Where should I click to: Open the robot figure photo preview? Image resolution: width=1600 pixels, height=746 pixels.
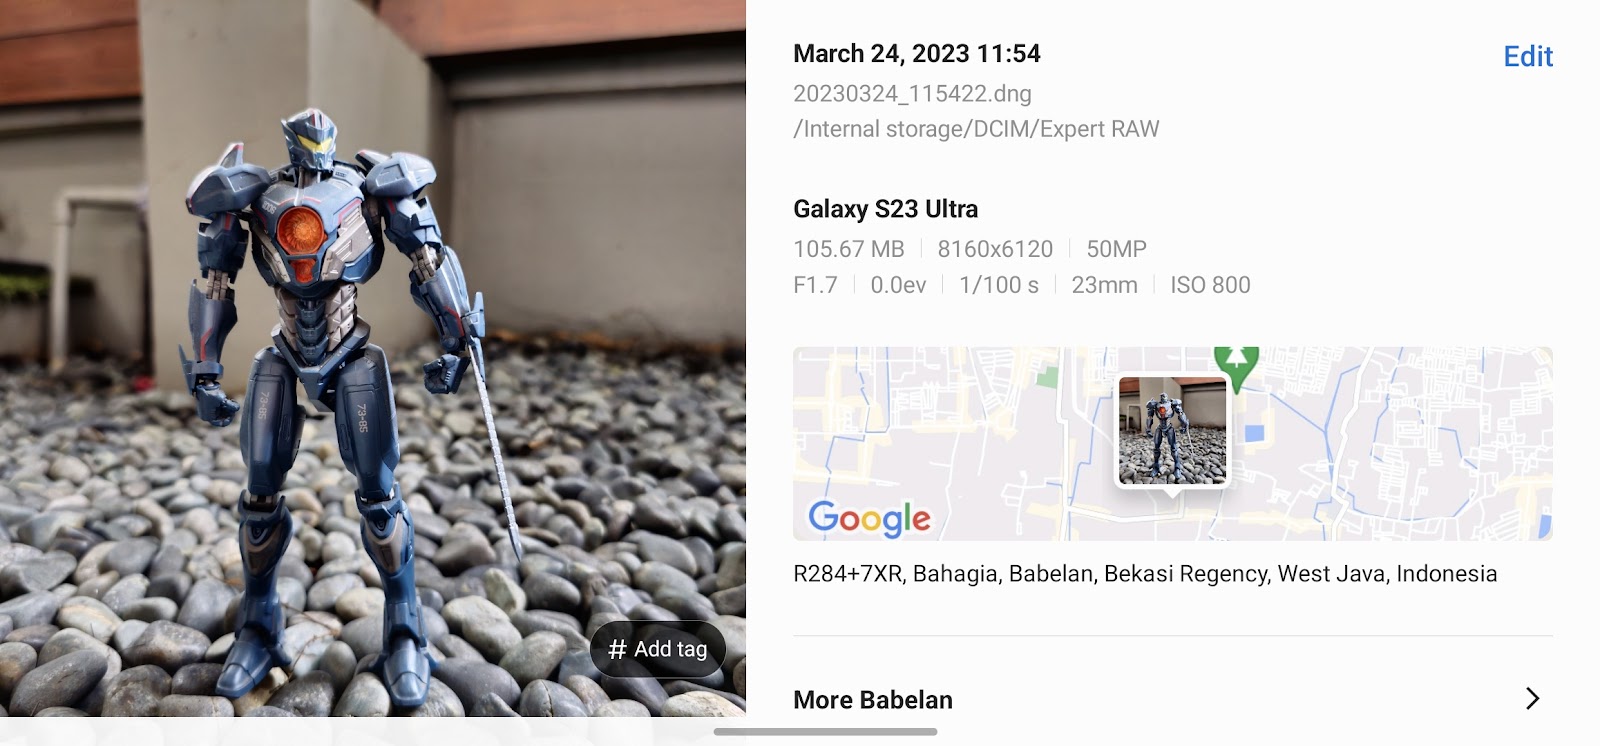pyautogui.click(x=373, y=358)
